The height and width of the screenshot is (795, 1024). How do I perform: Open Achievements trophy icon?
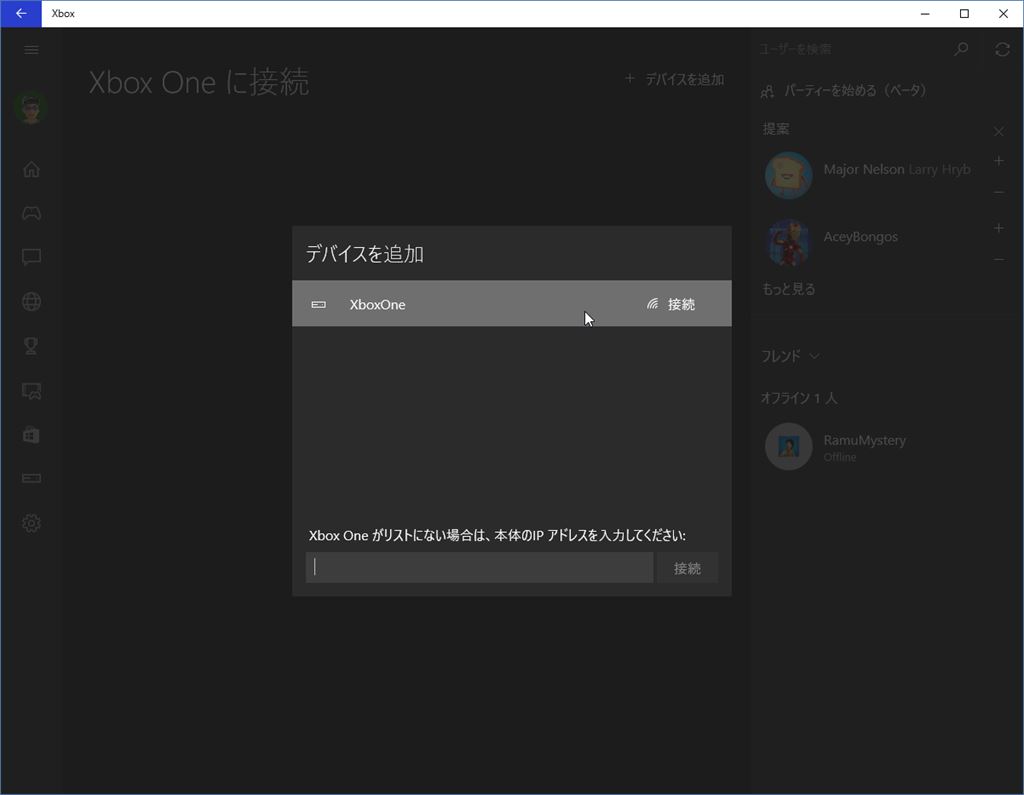coord(31,346)
